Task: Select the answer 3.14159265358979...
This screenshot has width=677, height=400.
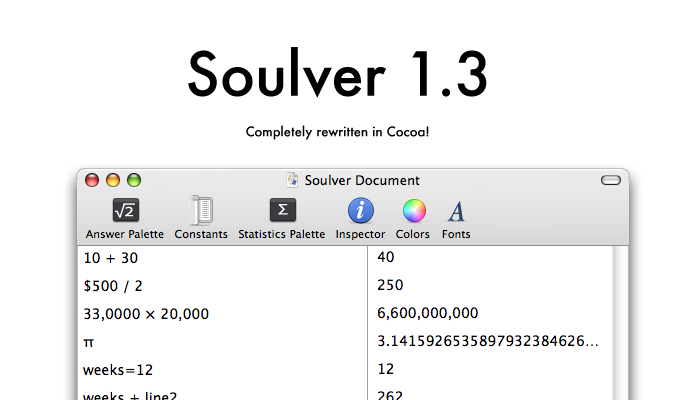Action: [488, 341]
